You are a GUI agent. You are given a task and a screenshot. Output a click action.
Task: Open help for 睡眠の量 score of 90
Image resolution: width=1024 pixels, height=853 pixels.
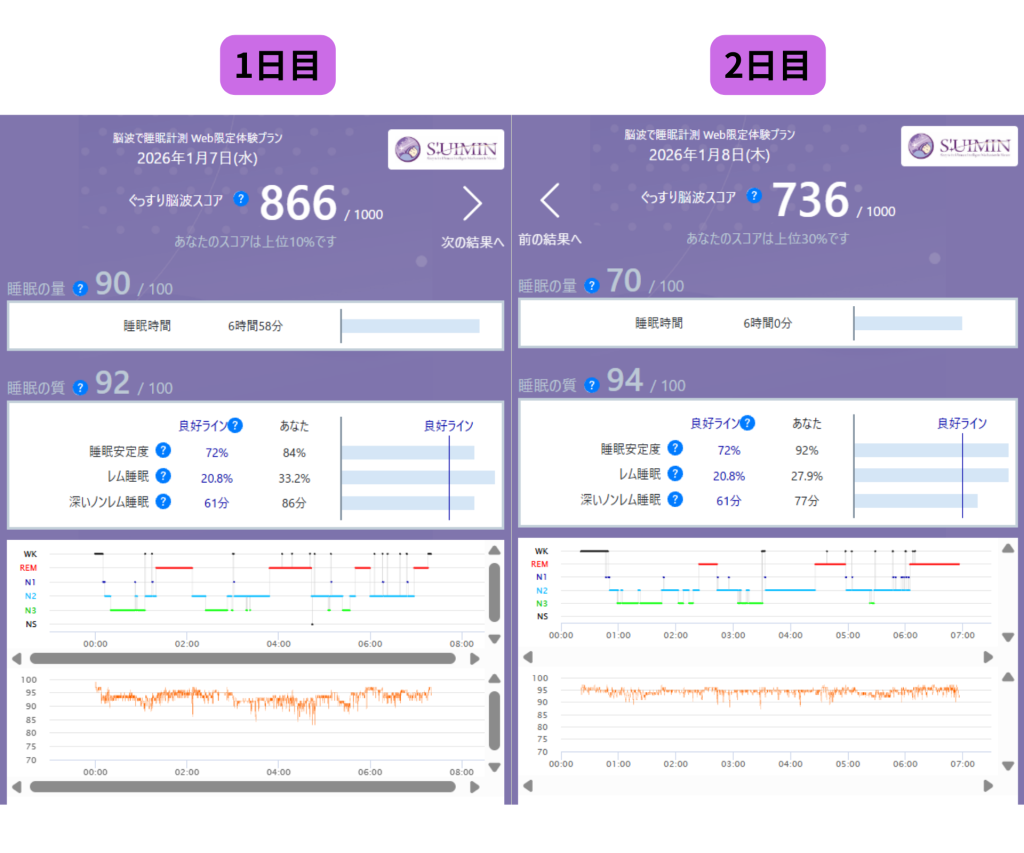(x=81, y=289)
